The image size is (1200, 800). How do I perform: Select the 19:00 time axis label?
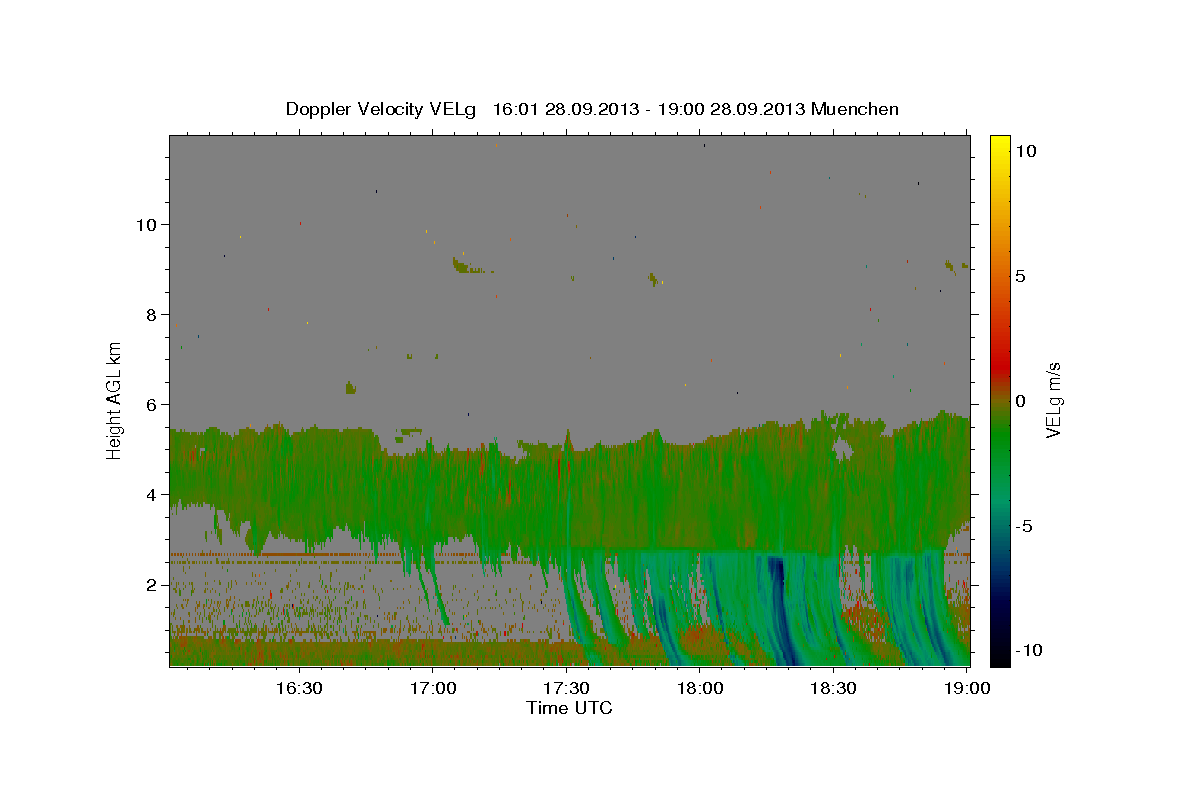click(967, 688)
